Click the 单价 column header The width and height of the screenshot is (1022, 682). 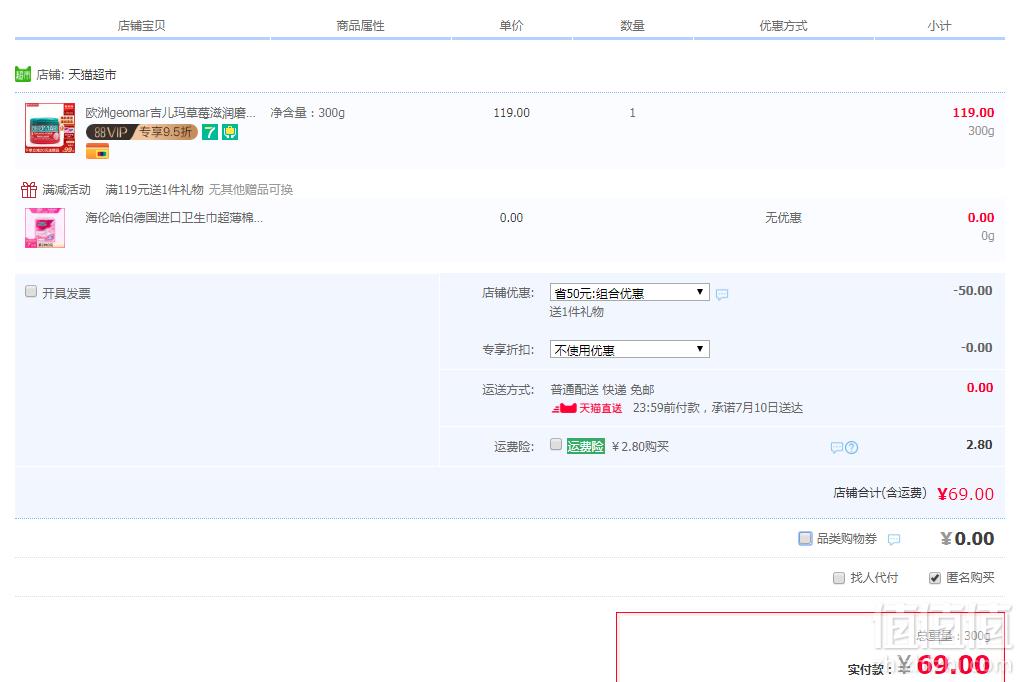[x=512, y=25]
